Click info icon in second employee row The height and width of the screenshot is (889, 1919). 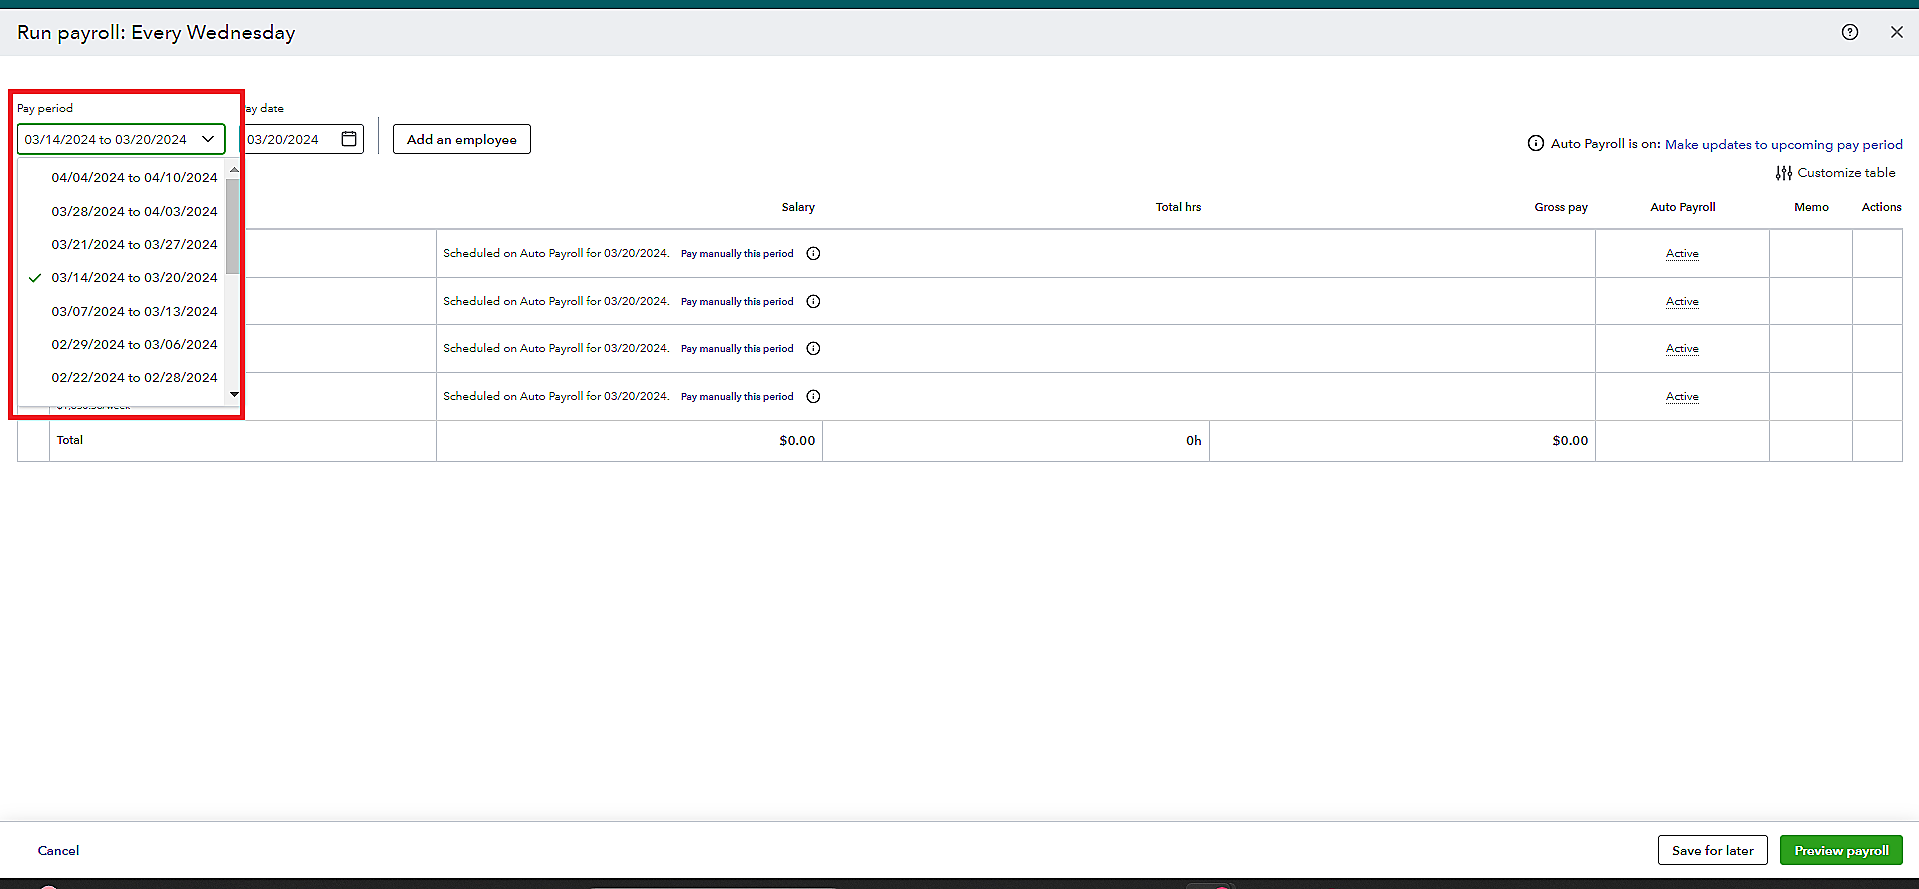coord(813,302)
